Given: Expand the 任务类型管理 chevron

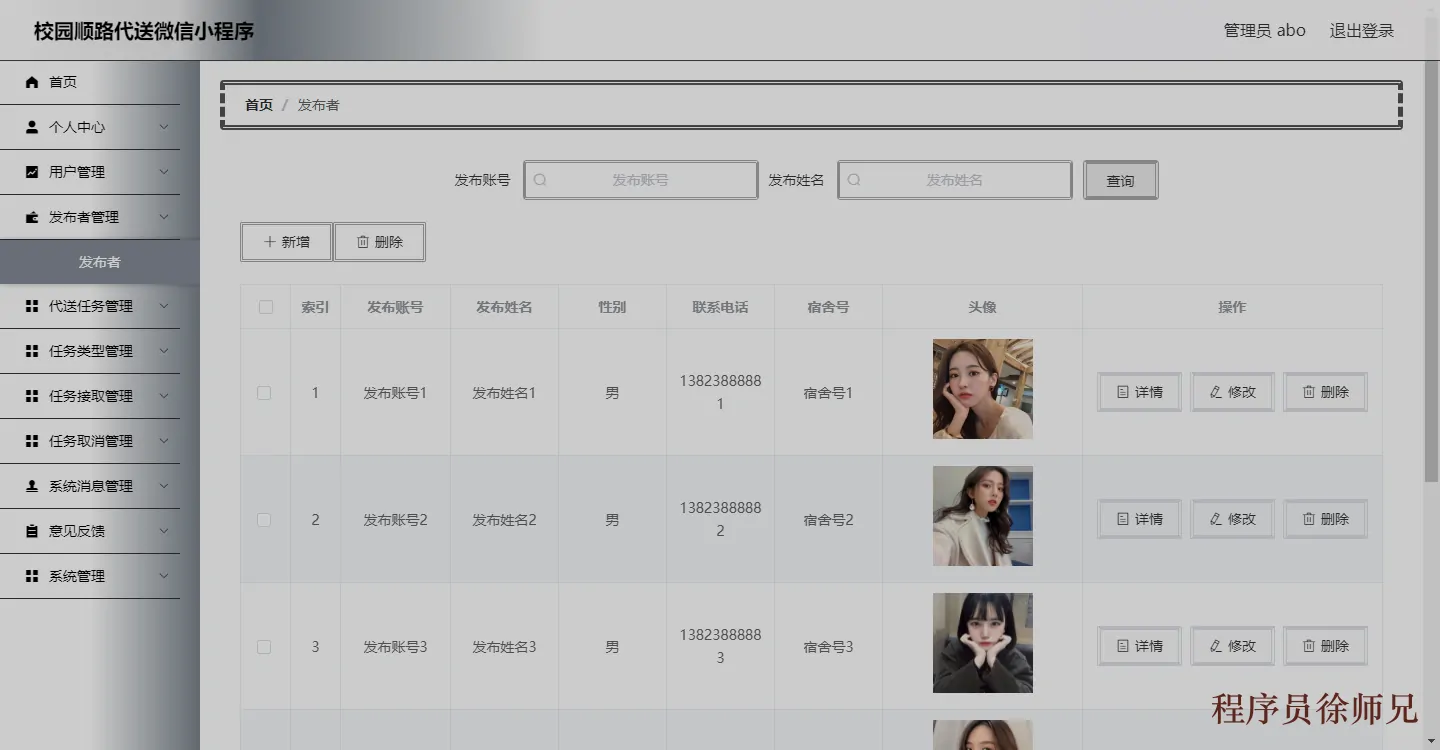Looking at the screenshot, I should click(x=164, y=351).
